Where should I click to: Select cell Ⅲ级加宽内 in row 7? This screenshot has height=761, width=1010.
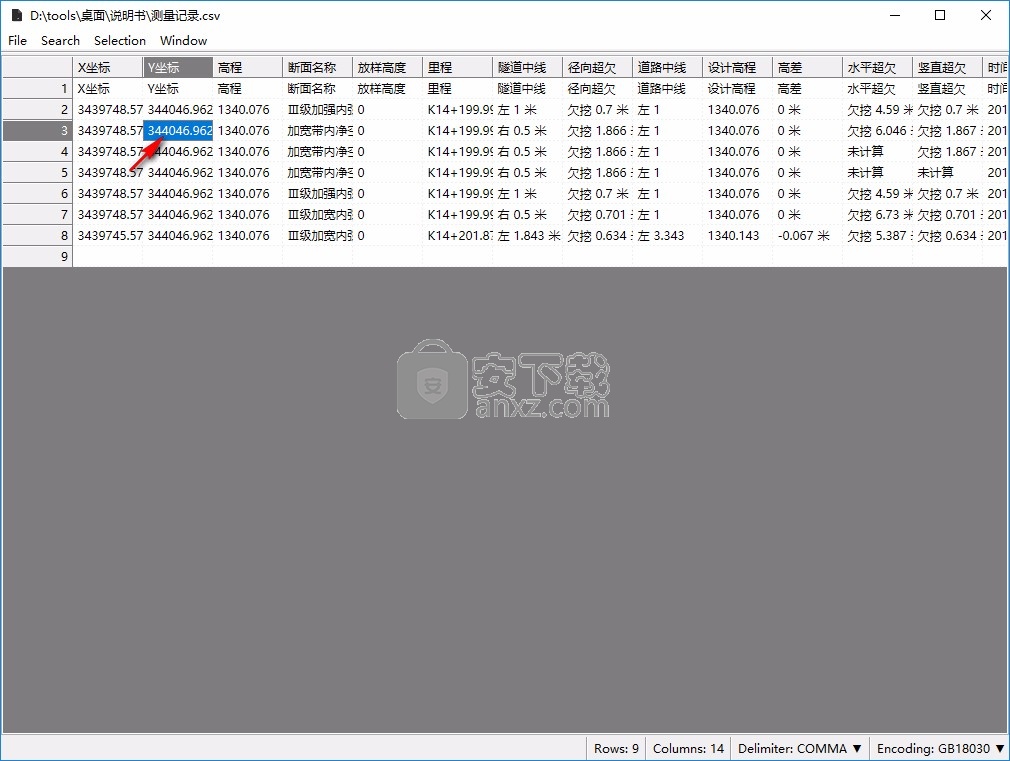click(318, 215)
